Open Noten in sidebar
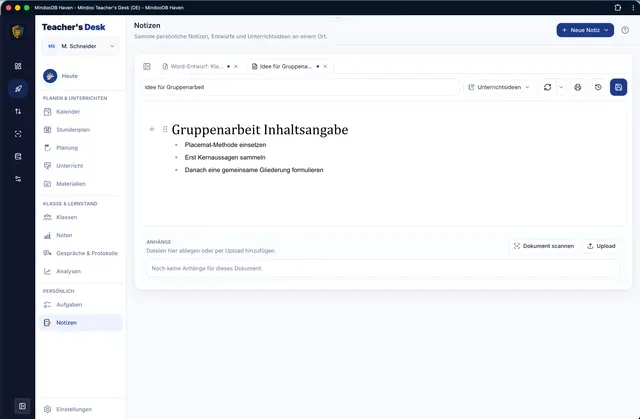 [x=81, y=235]
